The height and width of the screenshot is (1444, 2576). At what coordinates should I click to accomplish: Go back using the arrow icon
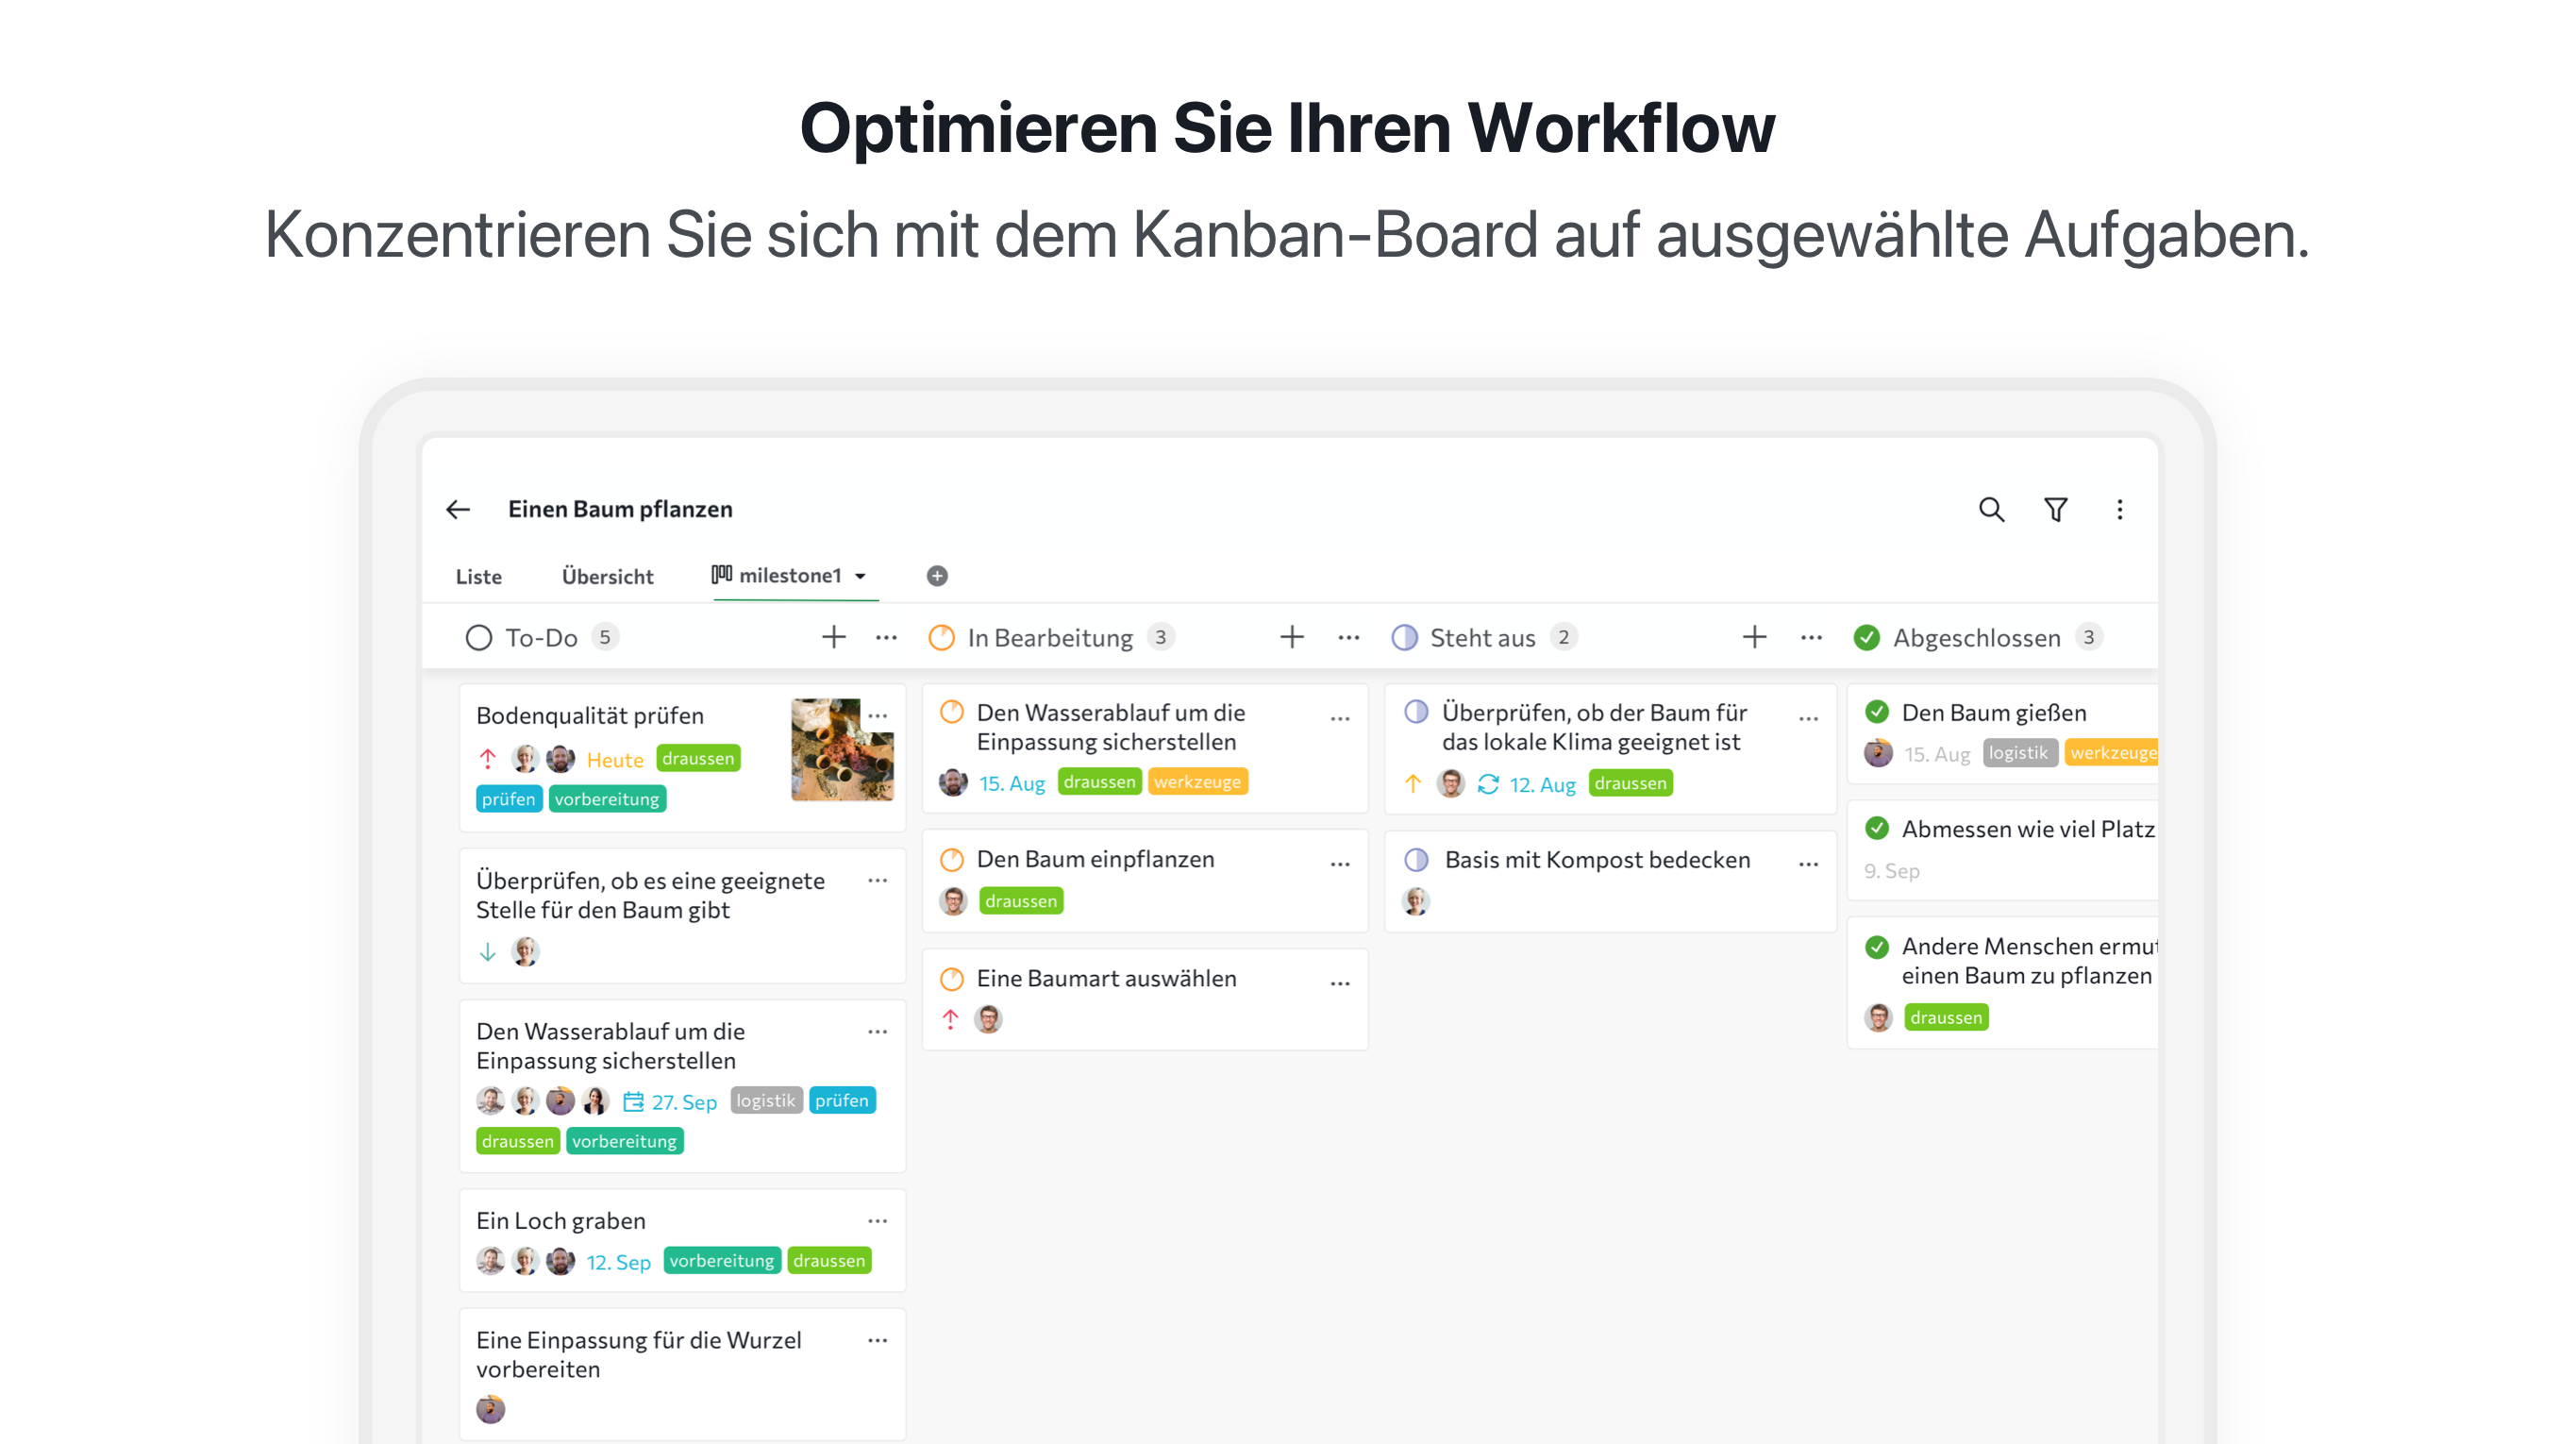(x=458, y=510)
